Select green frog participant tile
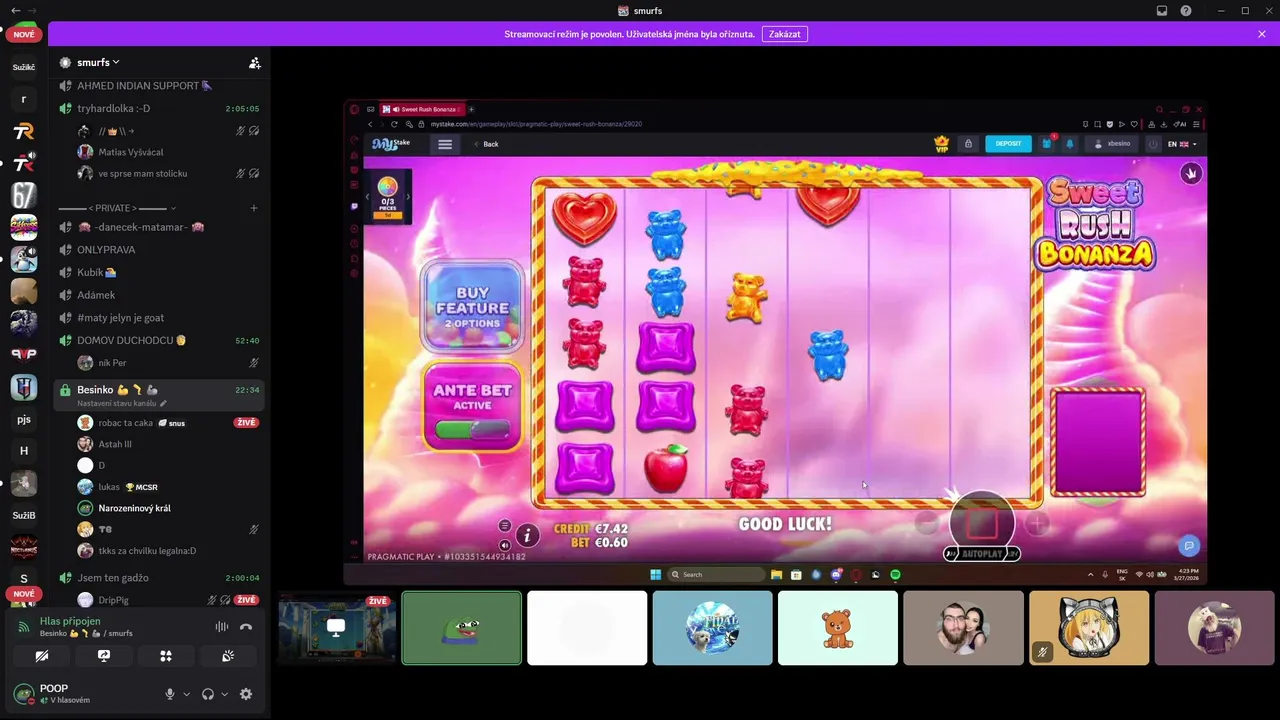Viewport: 1280px width, 720px height. point(462,628)
